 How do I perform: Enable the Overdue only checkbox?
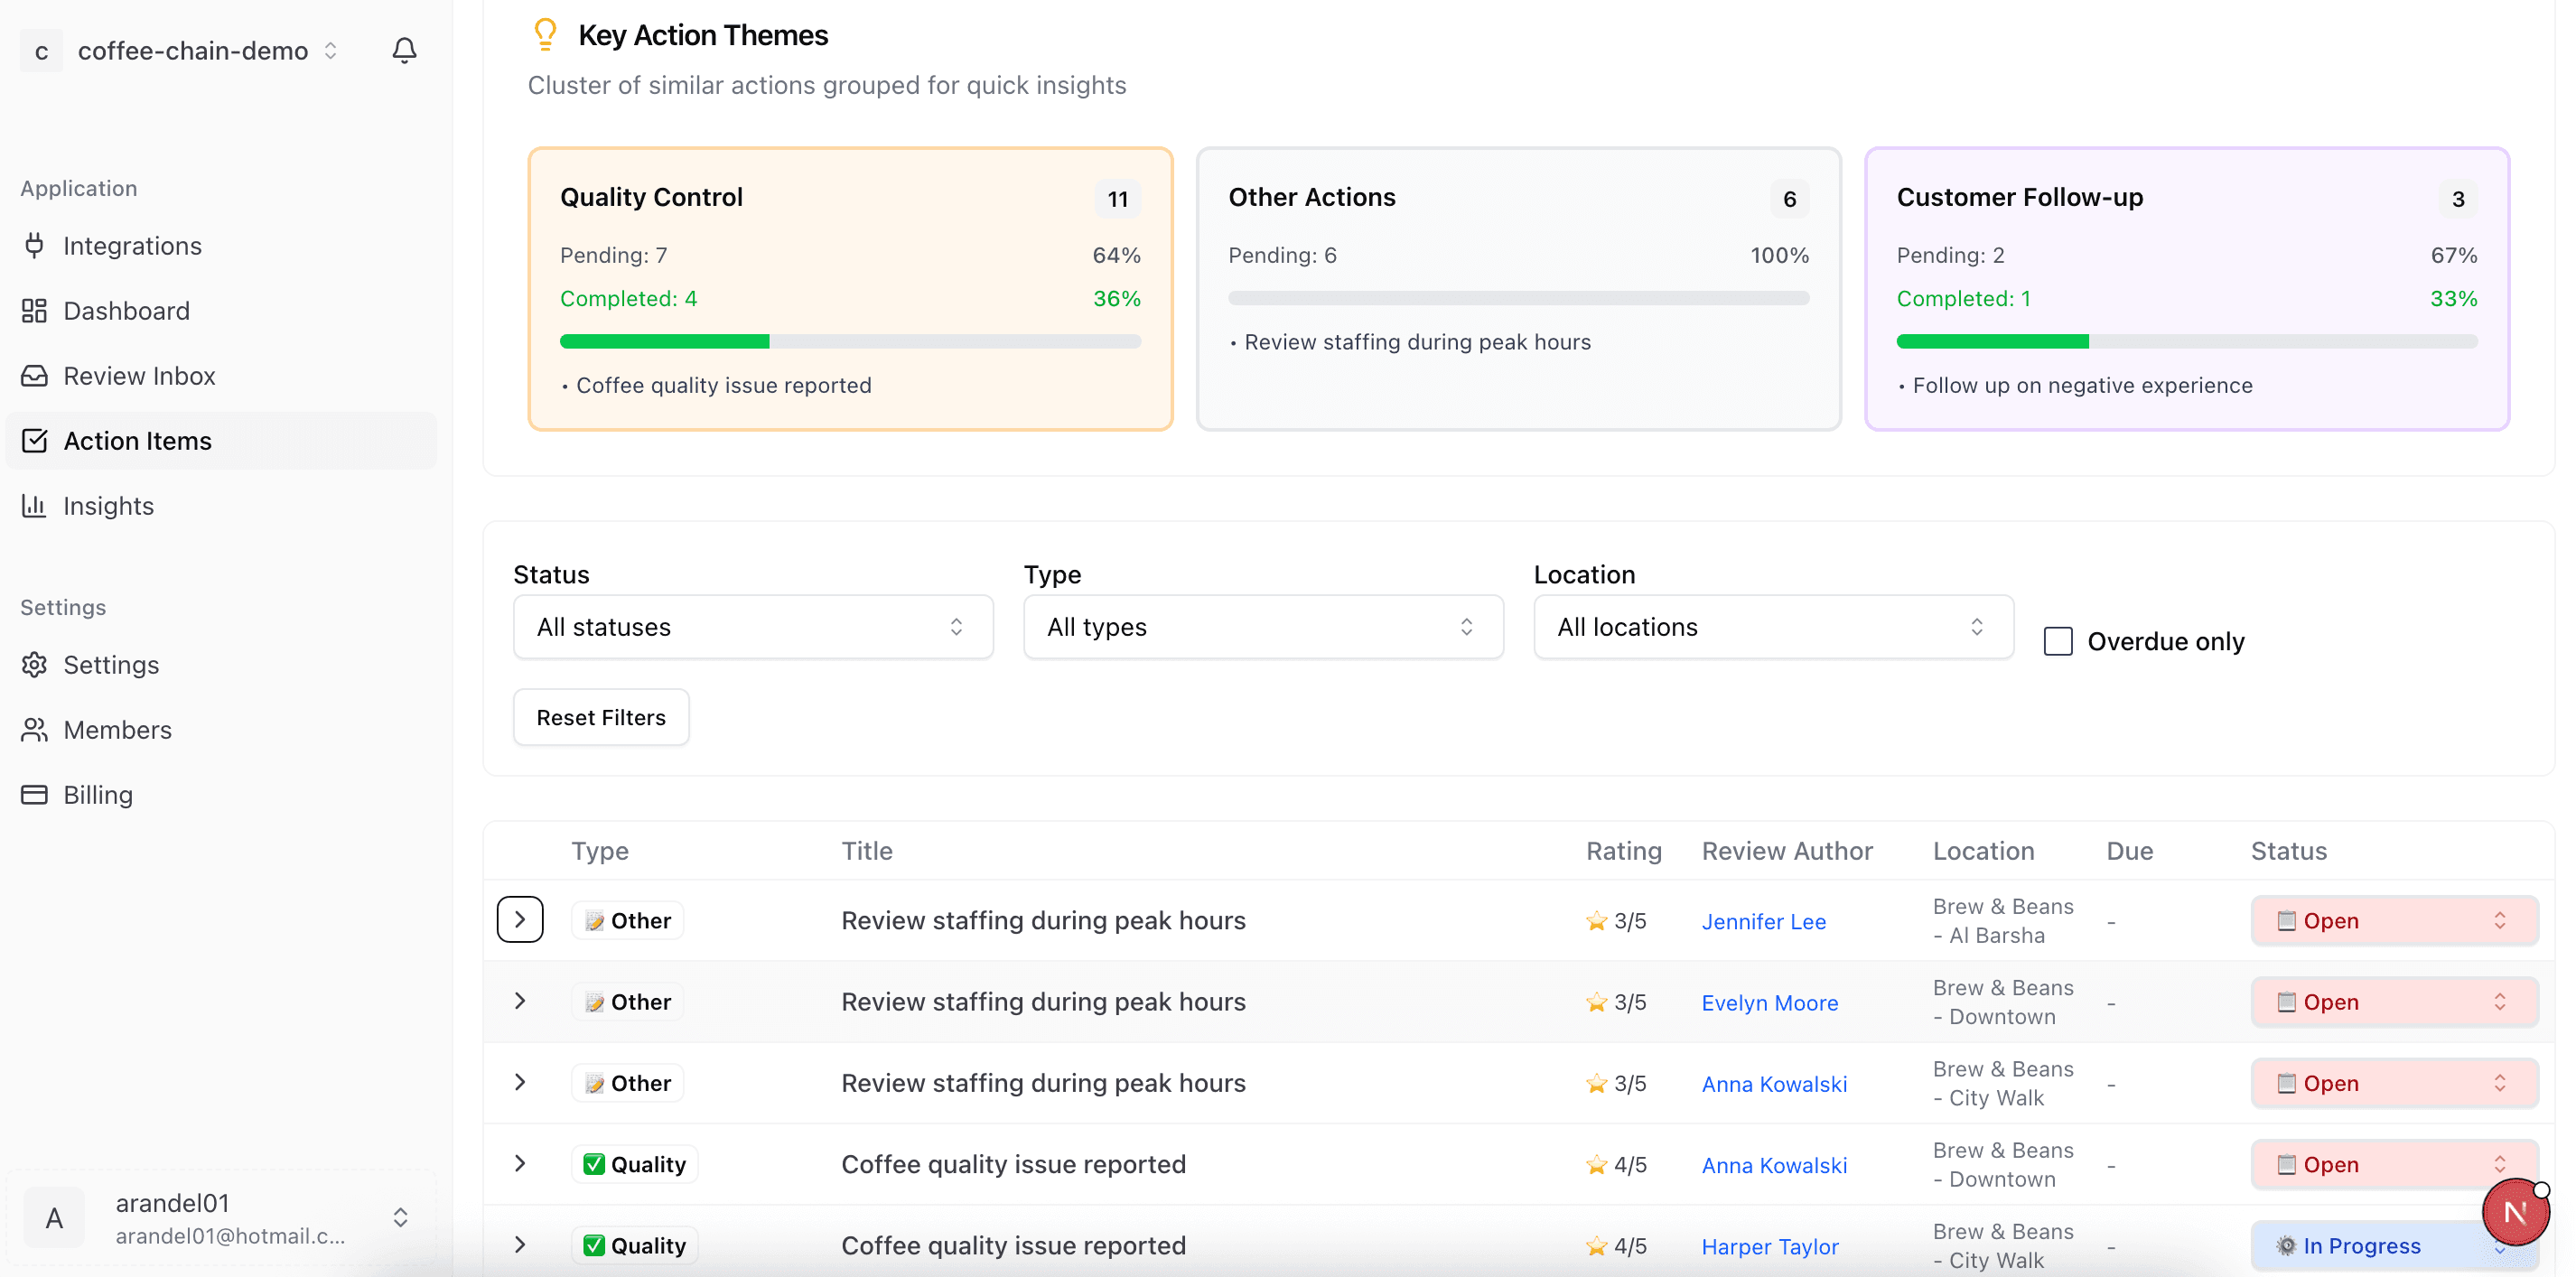(2058, 641)
